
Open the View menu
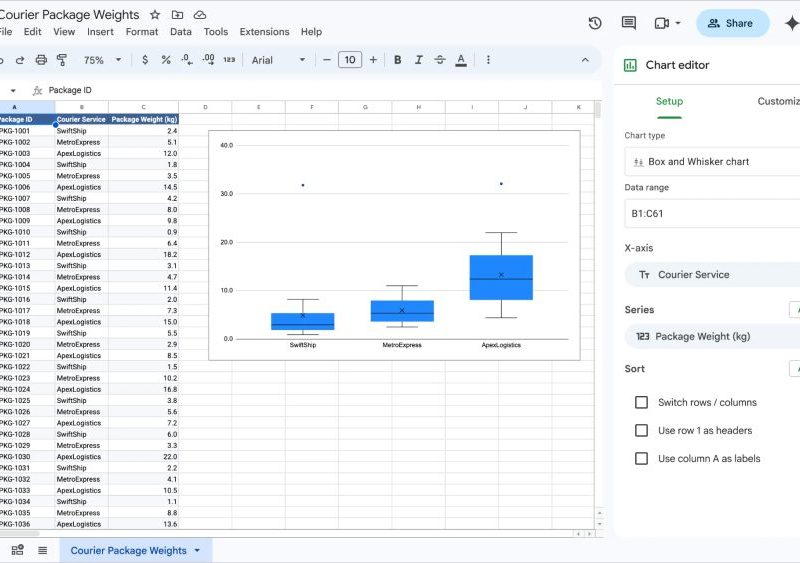64,32
